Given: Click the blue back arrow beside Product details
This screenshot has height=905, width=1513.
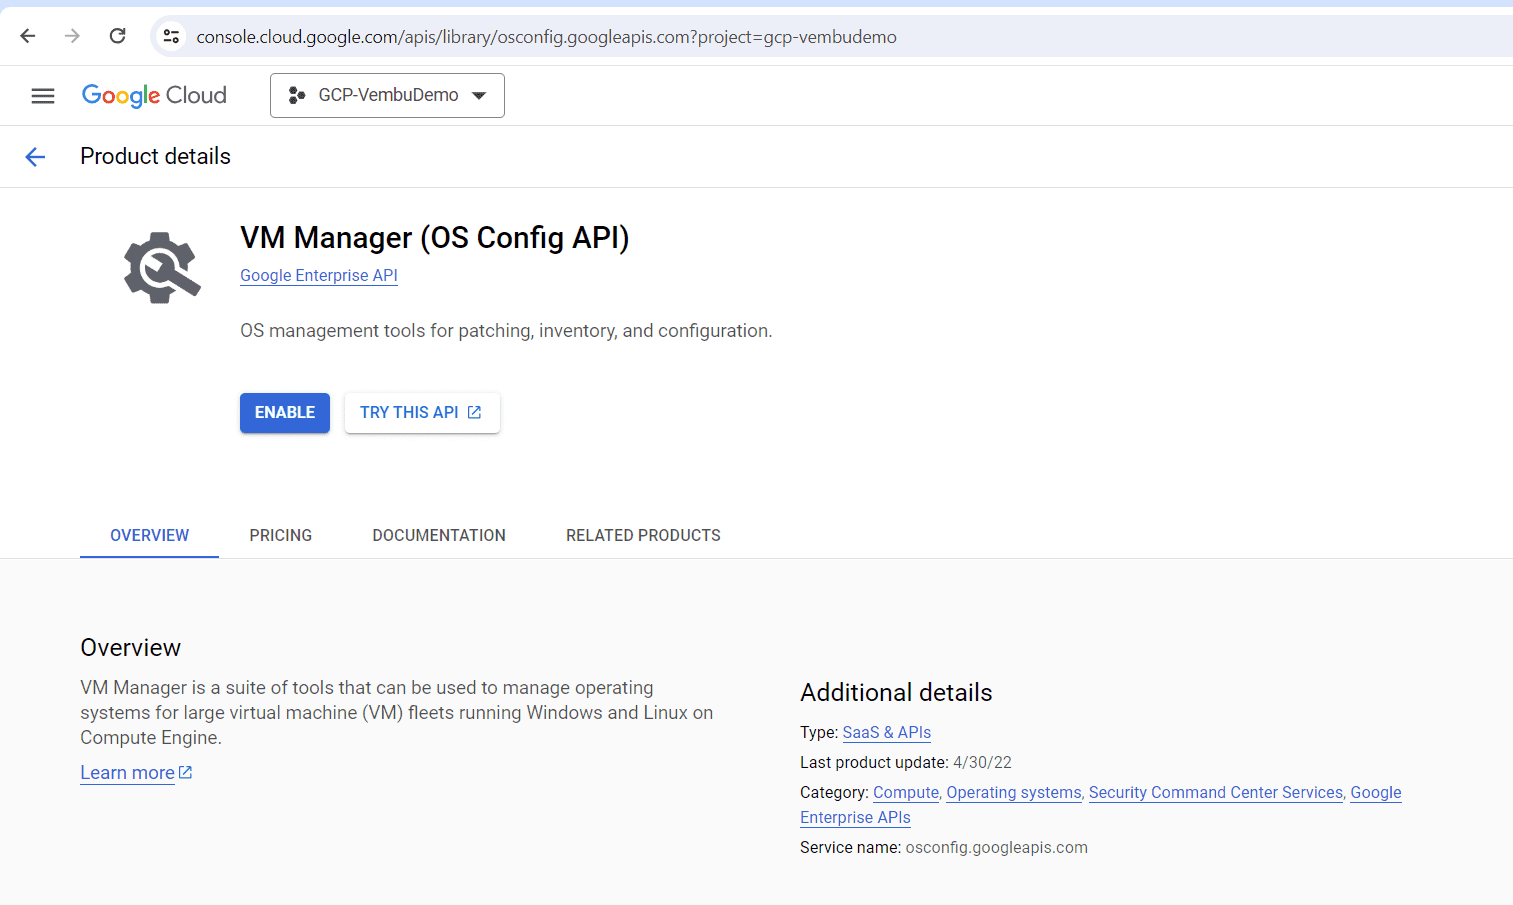Looking at the screenshot, I should [35, 157].
